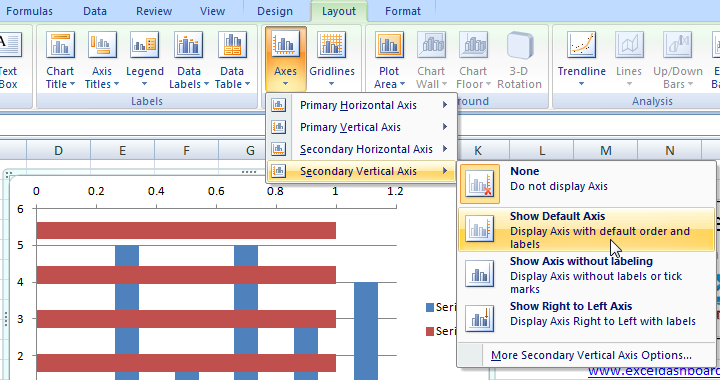Switch to the Format ribbon tab
The image size is (720, 380).
coord(403,11)
